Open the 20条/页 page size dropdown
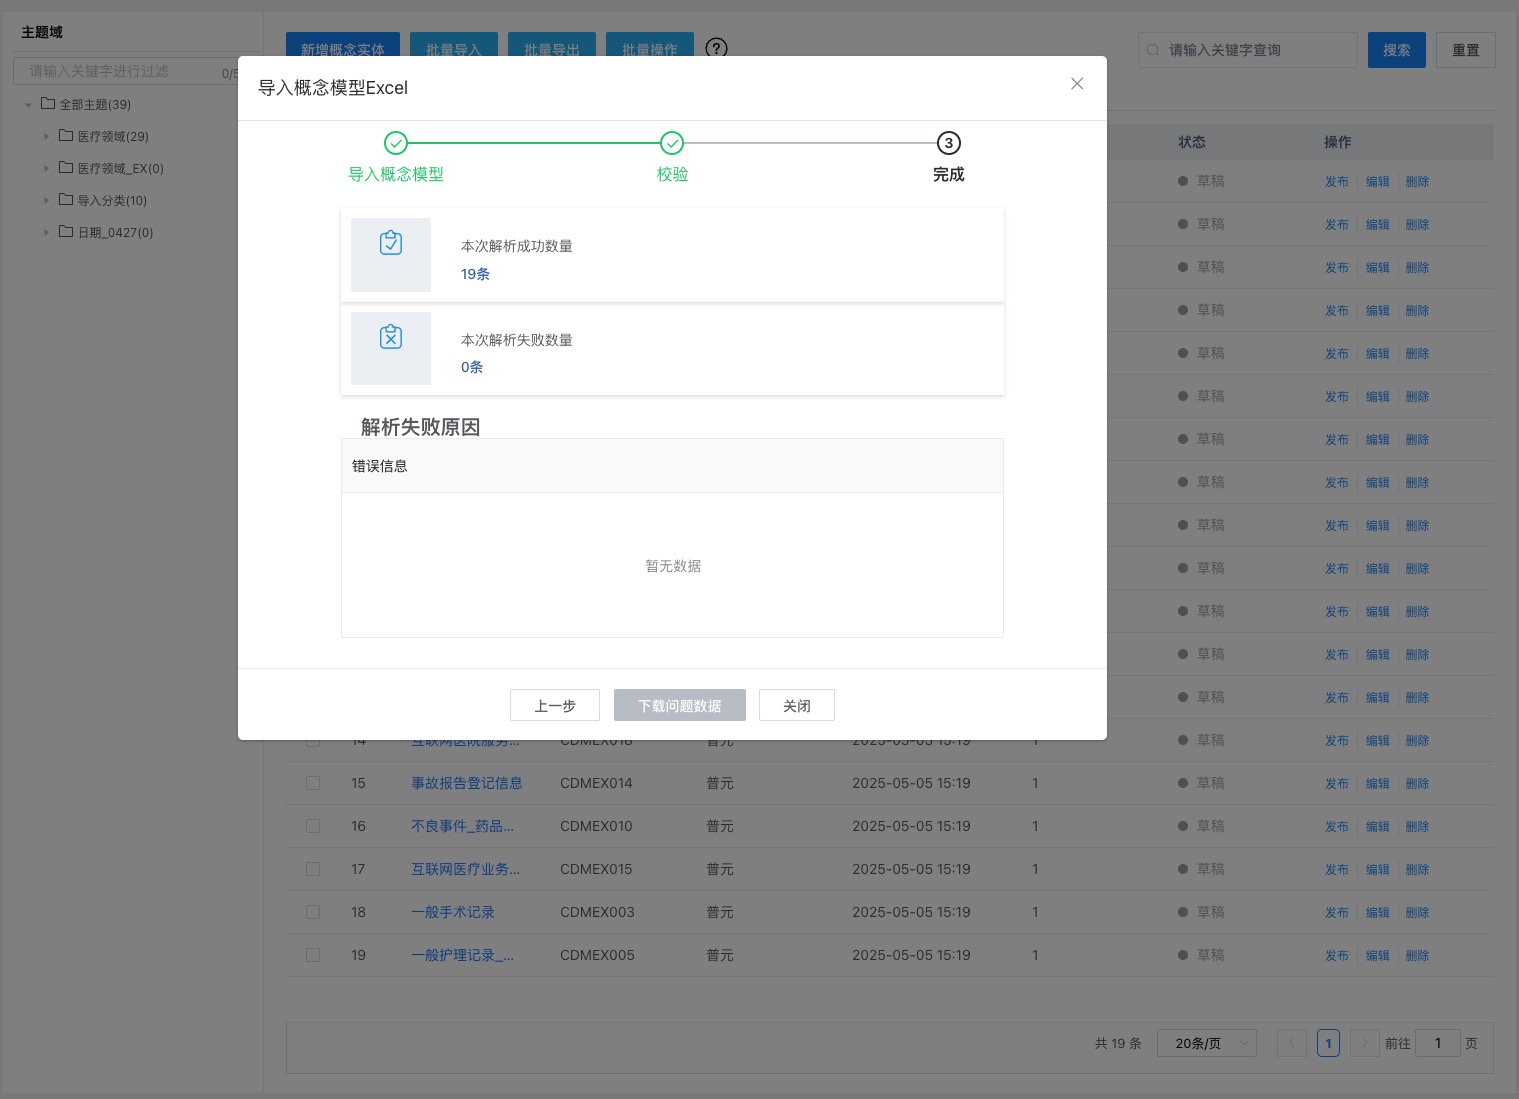 click(1206, 1043)
